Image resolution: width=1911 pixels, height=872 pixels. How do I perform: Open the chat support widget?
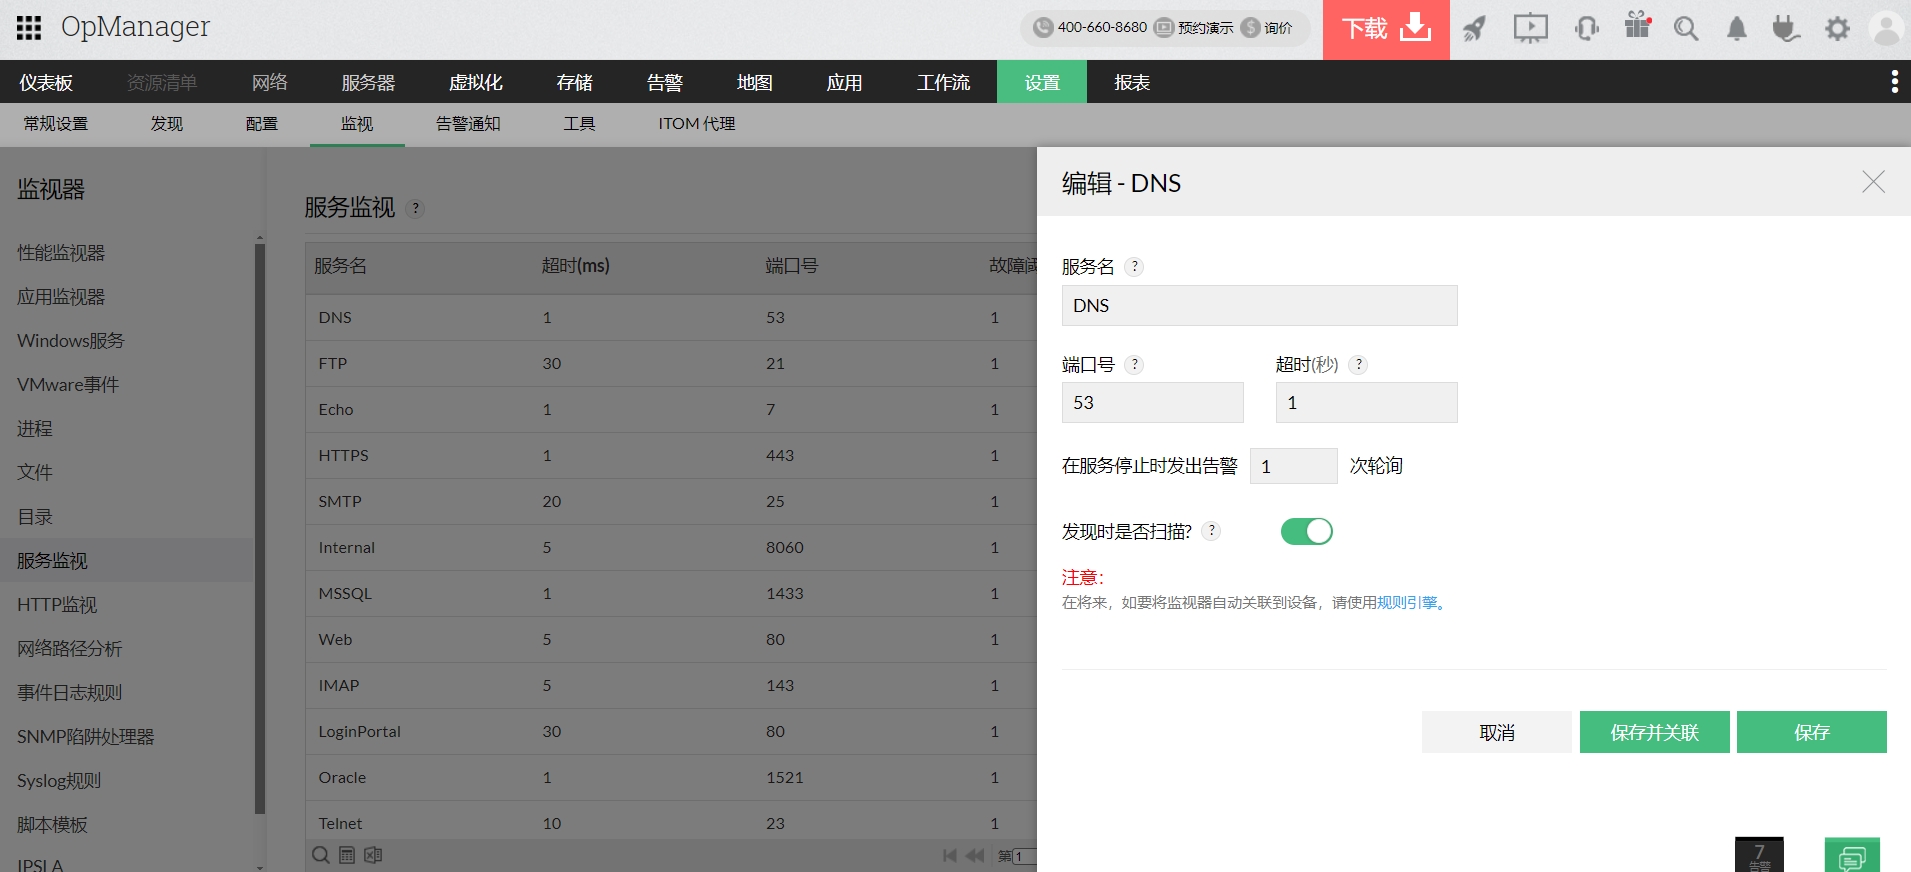(1852, 855)
